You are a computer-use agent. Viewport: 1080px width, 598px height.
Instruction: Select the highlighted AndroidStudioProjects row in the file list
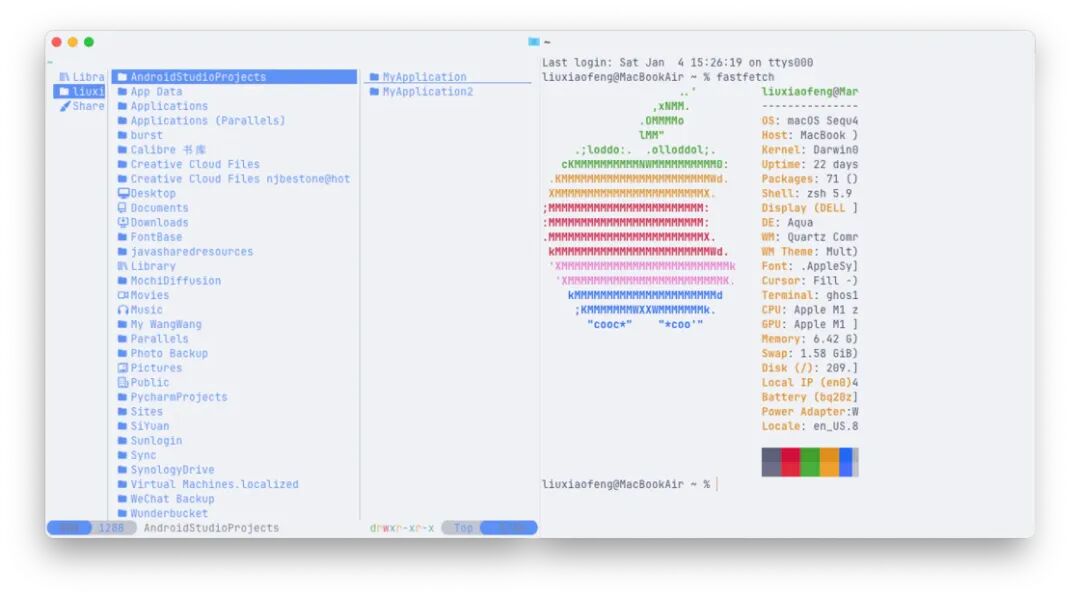(x=234, y=77)
